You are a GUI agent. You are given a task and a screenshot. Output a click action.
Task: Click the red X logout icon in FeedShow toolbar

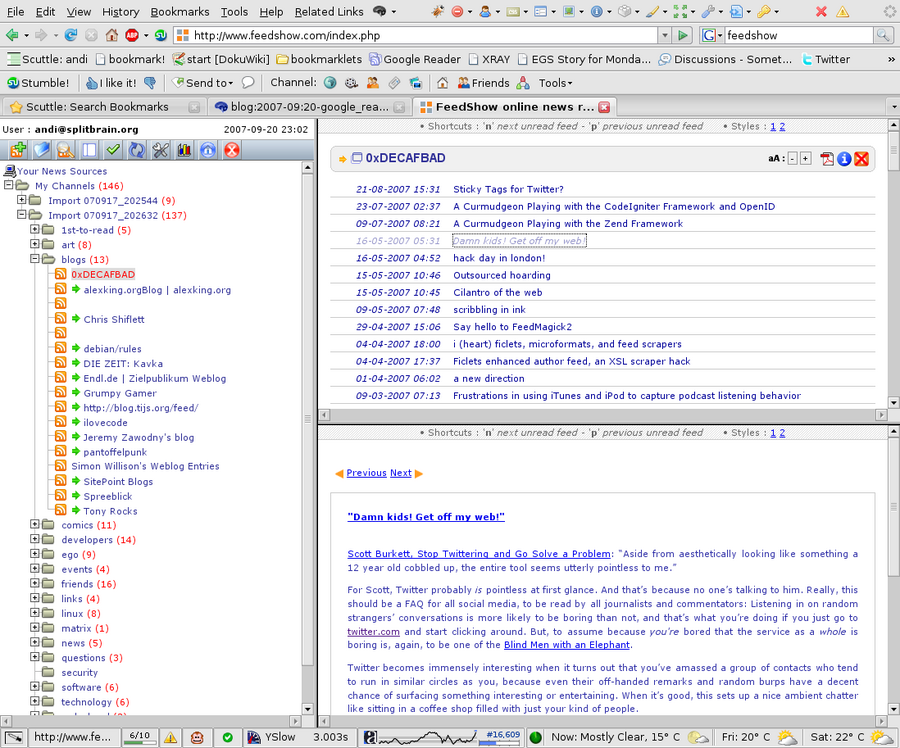(232, 150)
